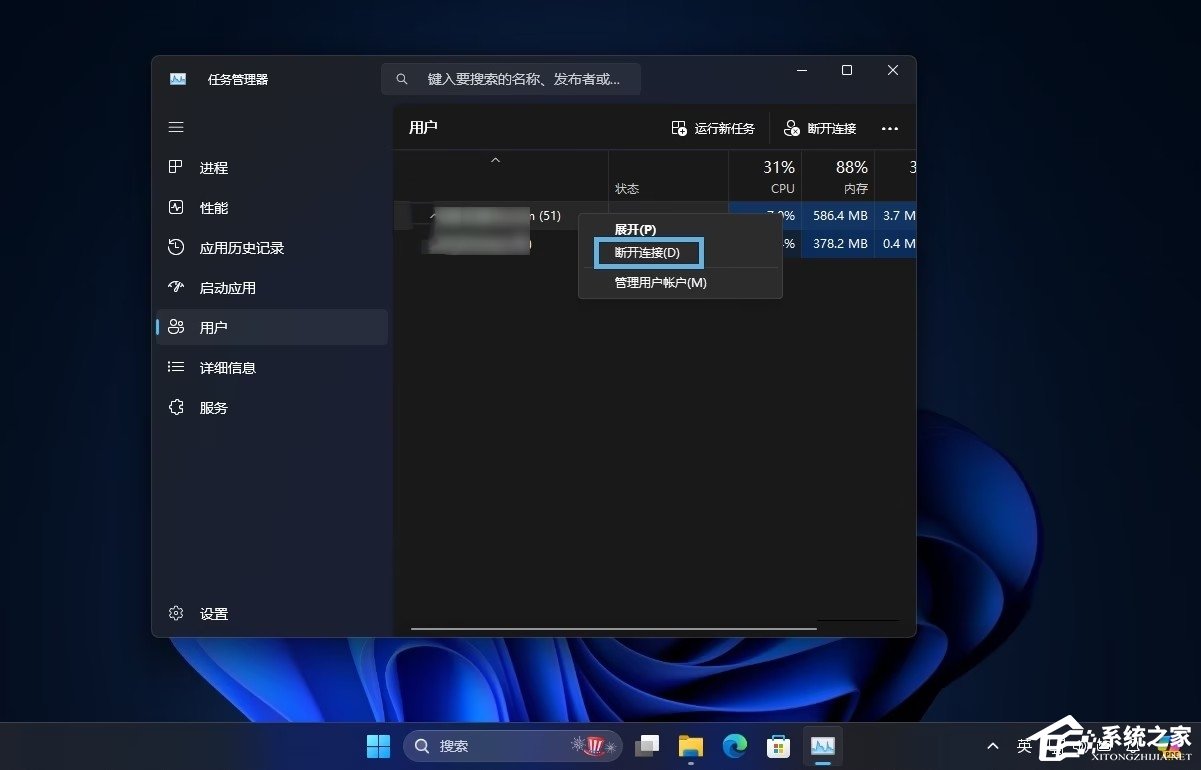
Task: Click the Task Manager search box
Action: pos(511,79)
